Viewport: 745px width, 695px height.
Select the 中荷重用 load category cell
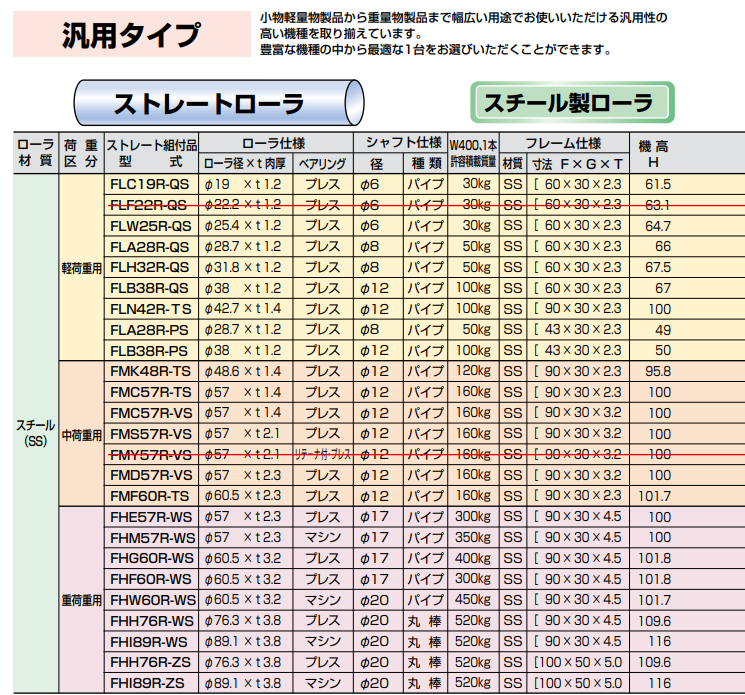[x=81, y=435]
